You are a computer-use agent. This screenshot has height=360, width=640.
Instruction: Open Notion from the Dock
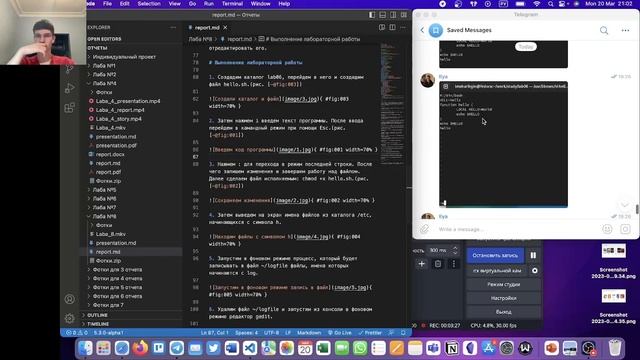[x=452, y=348]
